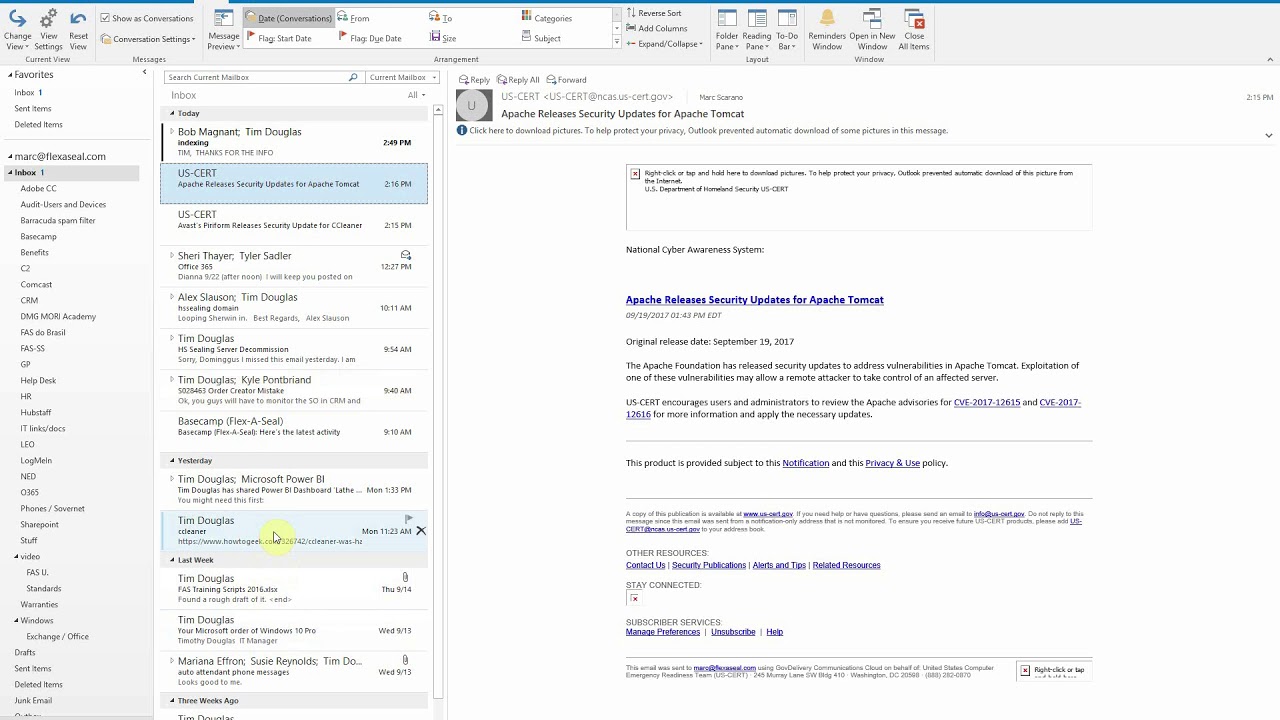Click the Search Current Mailbox field

coord(255,77)
